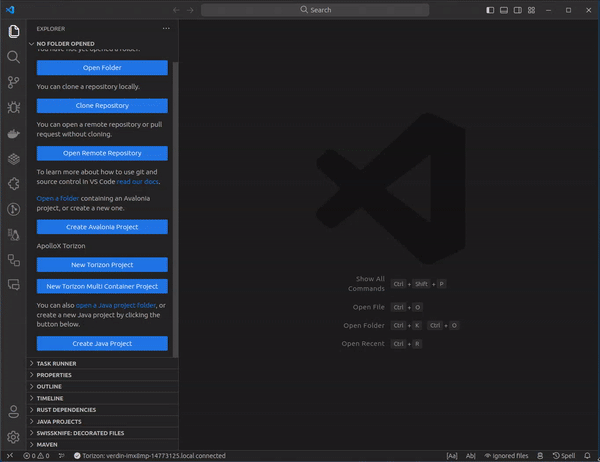The width and height of the screenshot is (600, 462).
Task: Click the VS Code logo in title bar
Action: [10, 10]
